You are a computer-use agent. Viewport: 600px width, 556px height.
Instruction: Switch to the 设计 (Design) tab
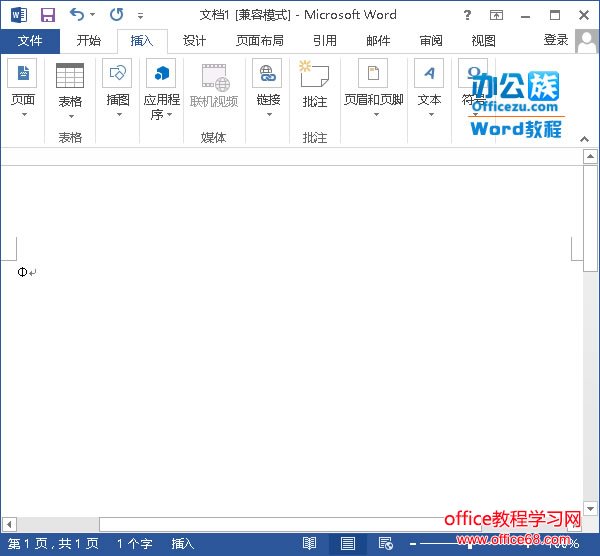click(x=194, y=41)
